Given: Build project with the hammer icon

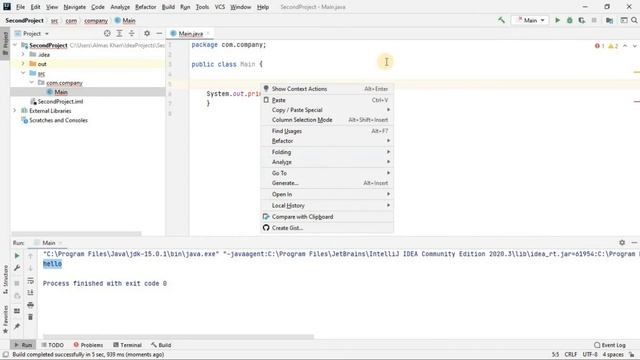Looking at the screenshot, I should coord(501,20).
